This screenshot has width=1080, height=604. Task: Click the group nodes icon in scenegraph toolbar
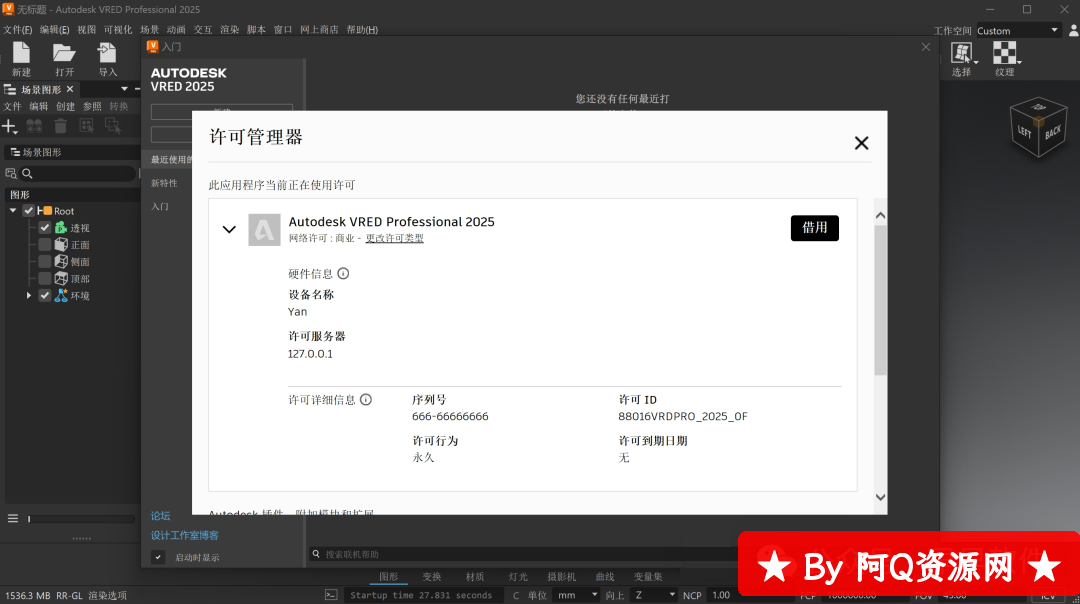(x=34, y=125)
